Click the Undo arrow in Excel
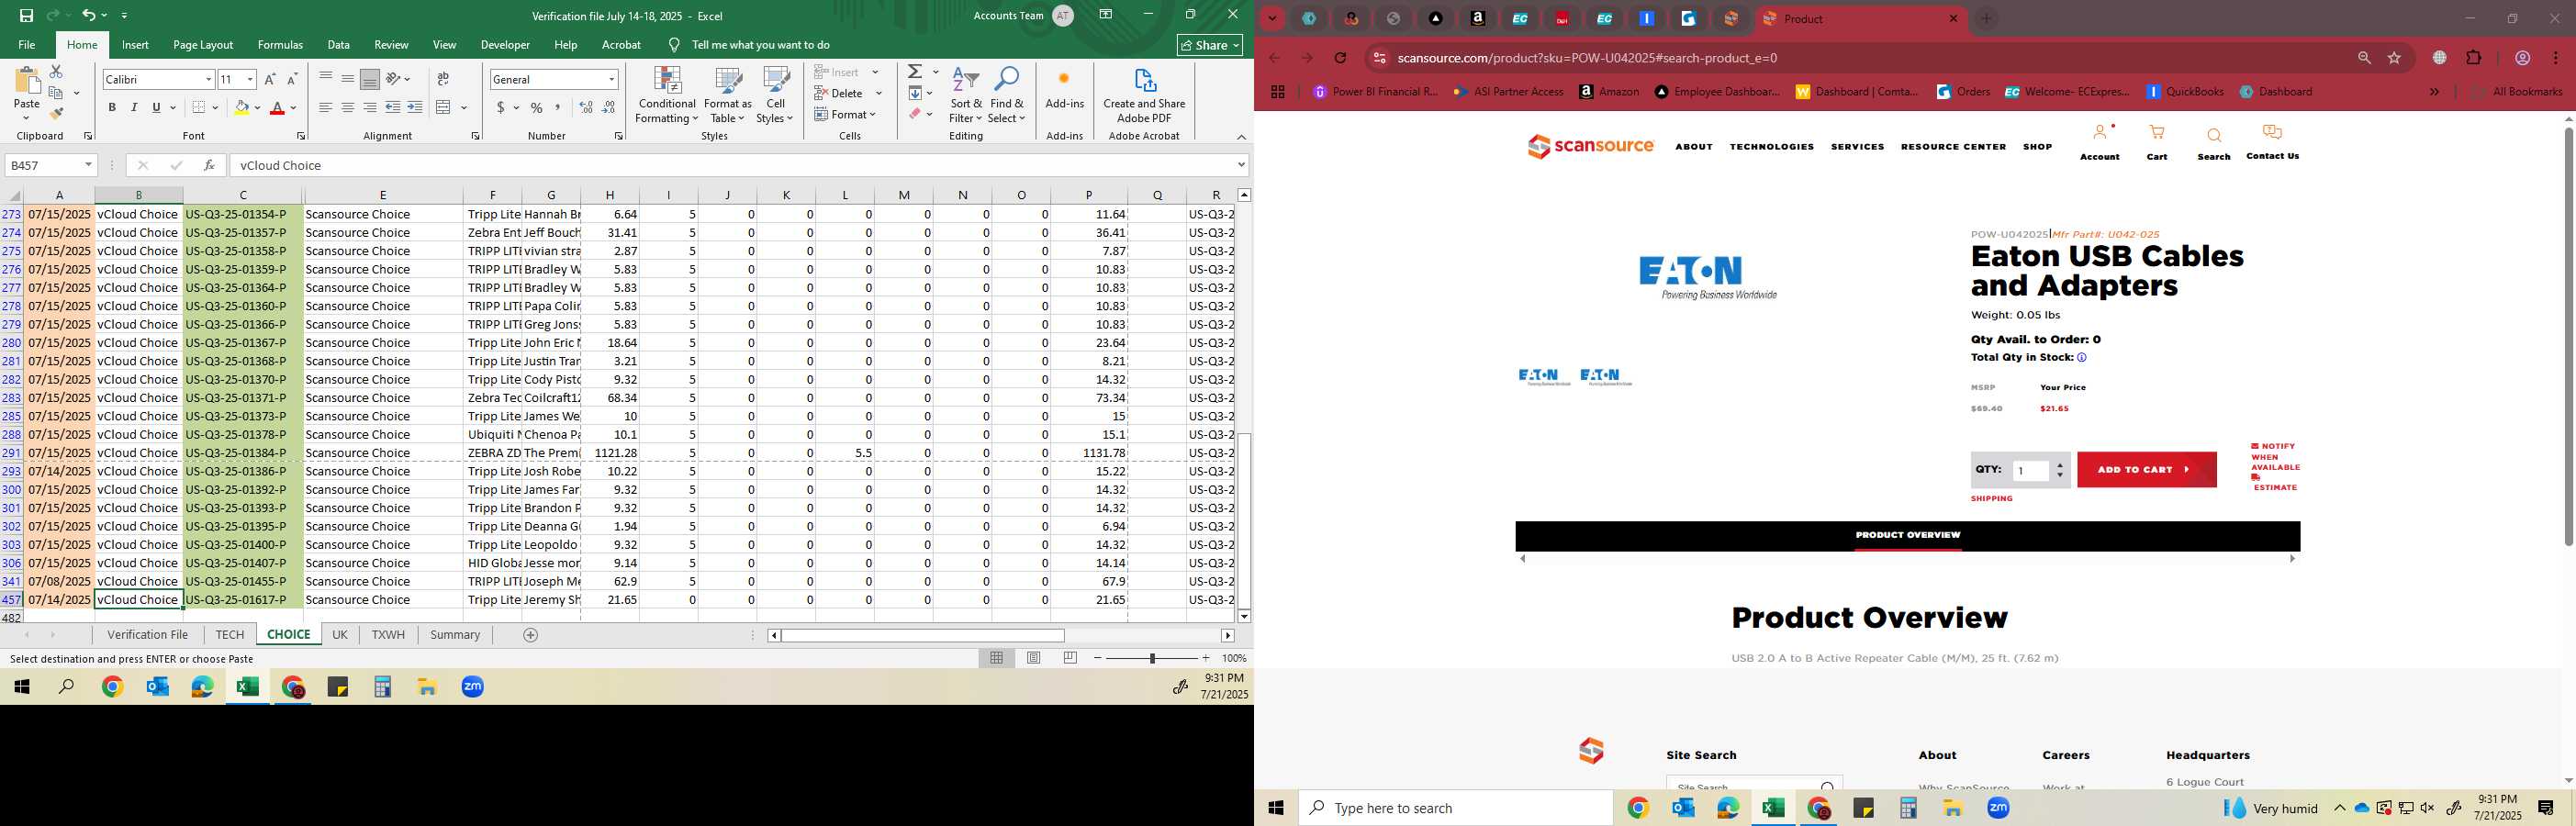 (89, 15)
